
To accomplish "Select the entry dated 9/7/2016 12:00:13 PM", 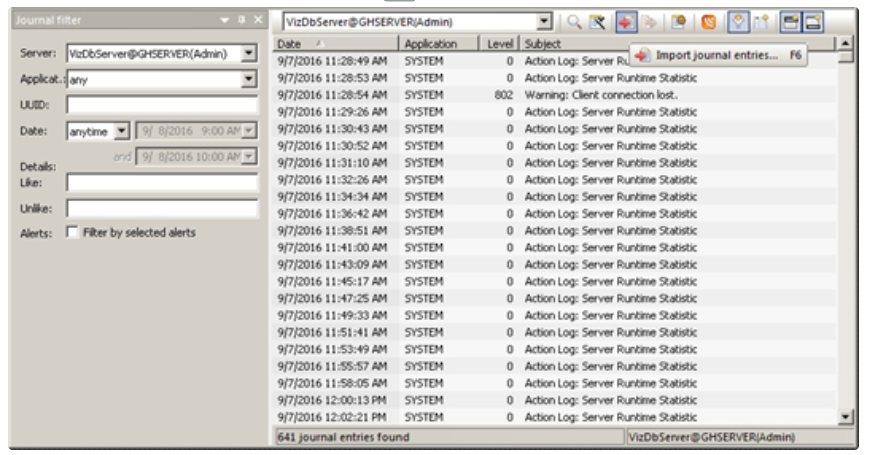I will click(x=555, y=400).
